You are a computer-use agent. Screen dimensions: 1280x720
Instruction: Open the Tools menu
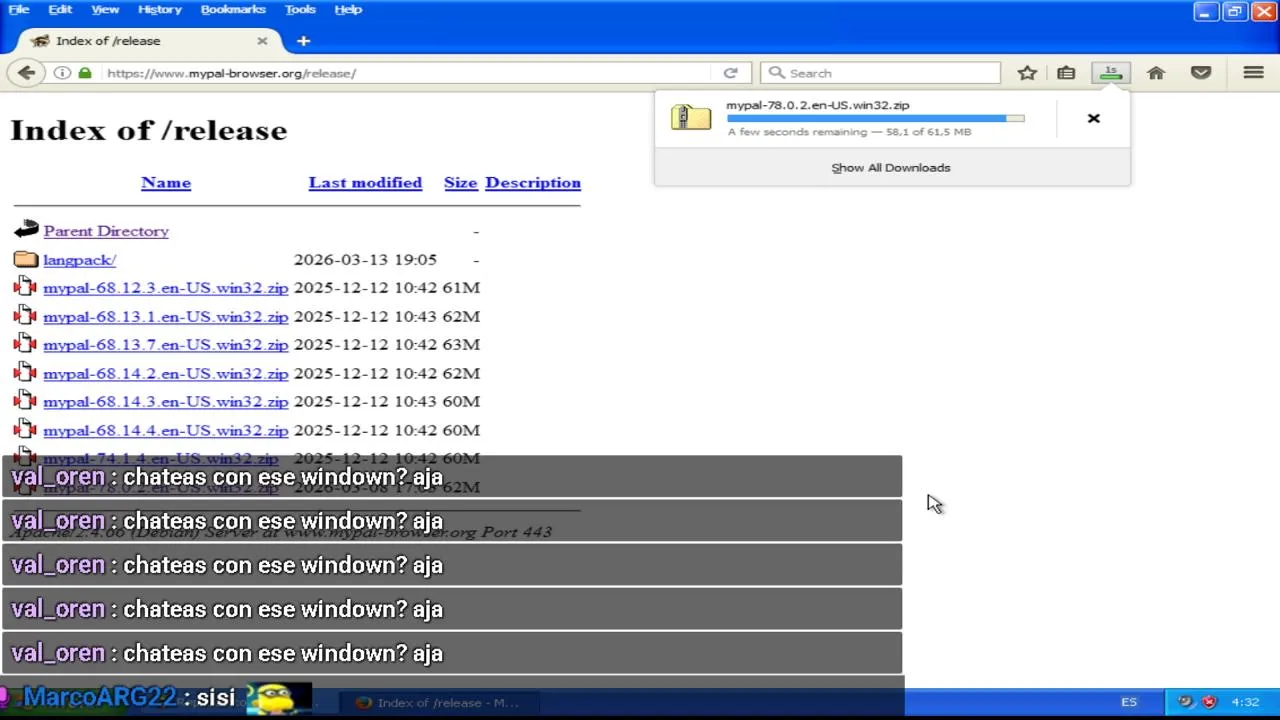click(300, 9)
